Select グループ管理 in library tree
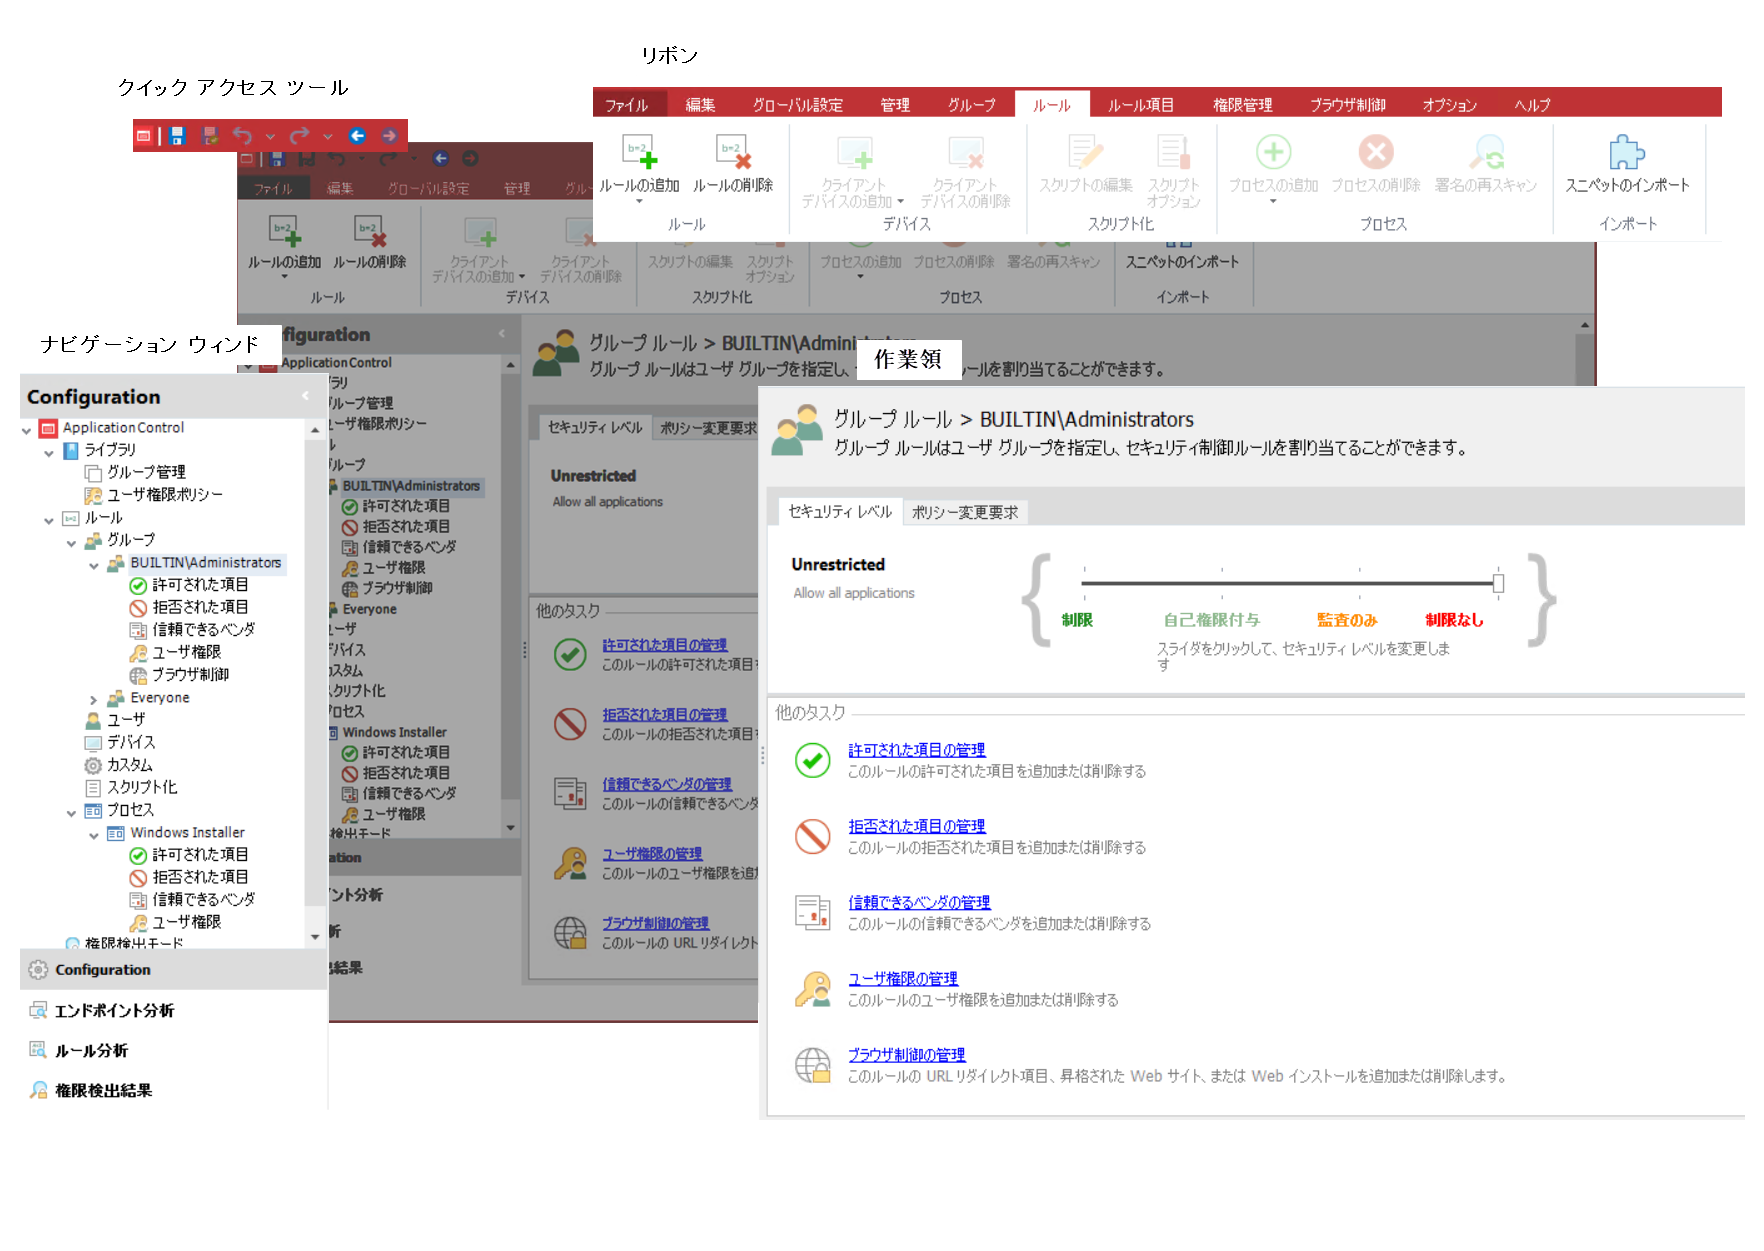 tap(146, 472)
